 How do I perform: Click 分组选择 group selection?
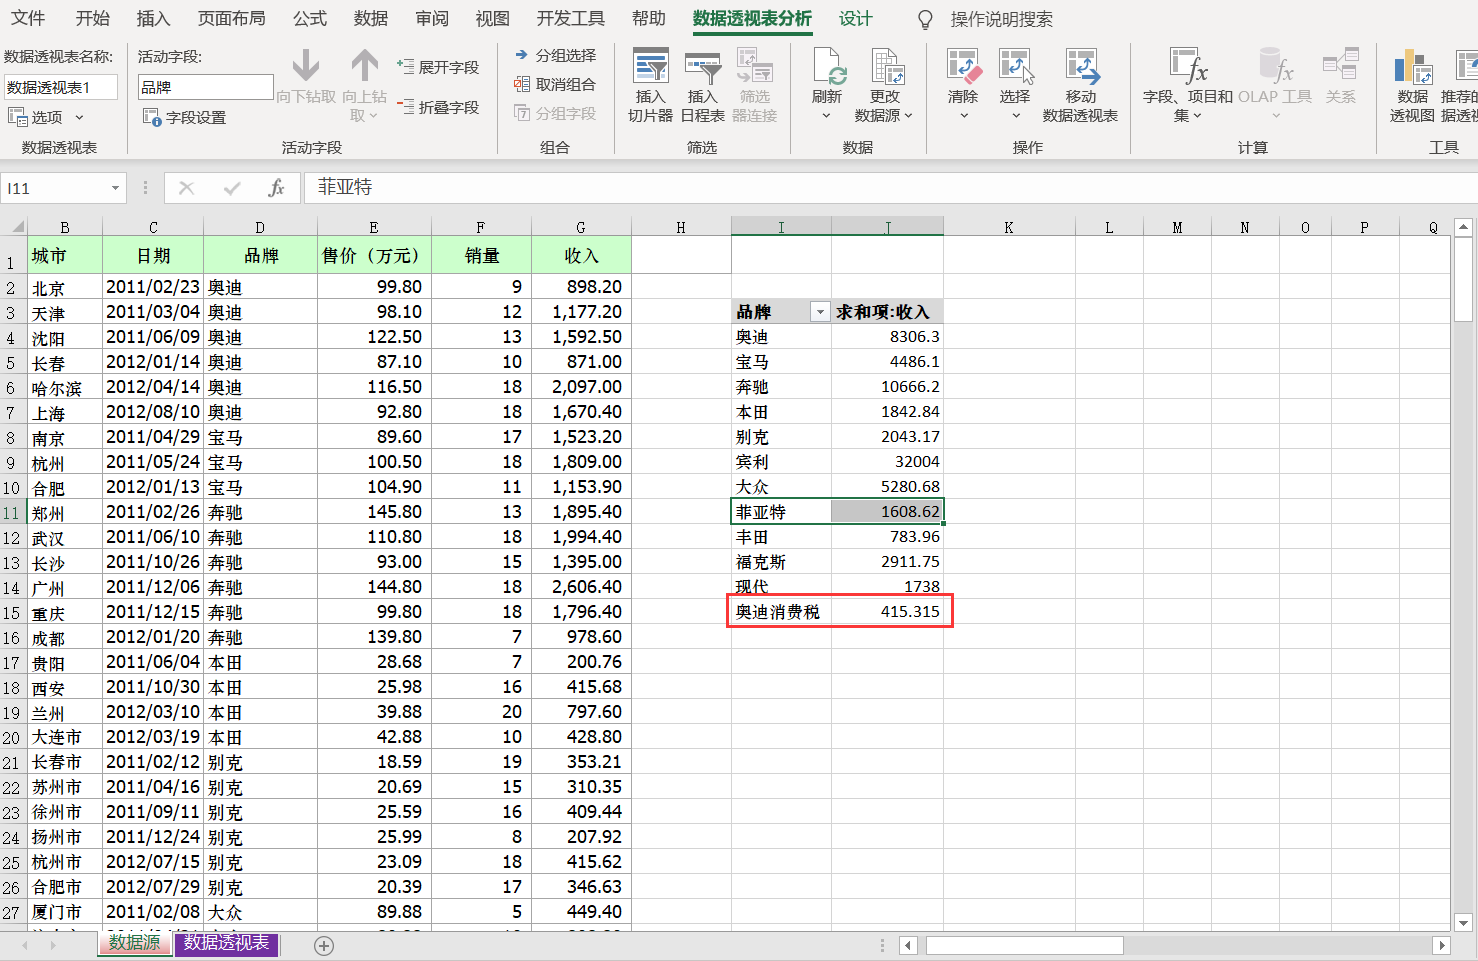[x=556, y=55]
